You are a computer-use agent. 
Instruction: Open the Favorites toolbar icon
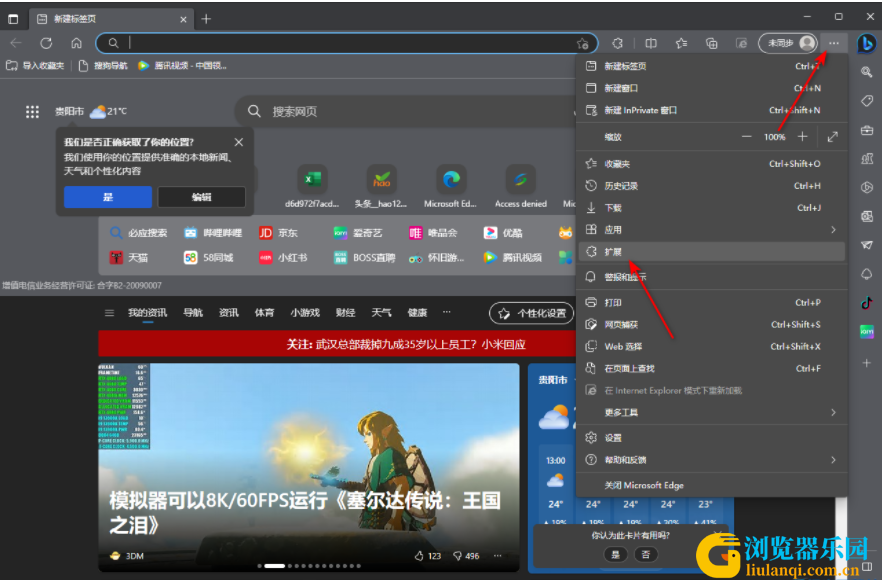(x=681, y=43)
